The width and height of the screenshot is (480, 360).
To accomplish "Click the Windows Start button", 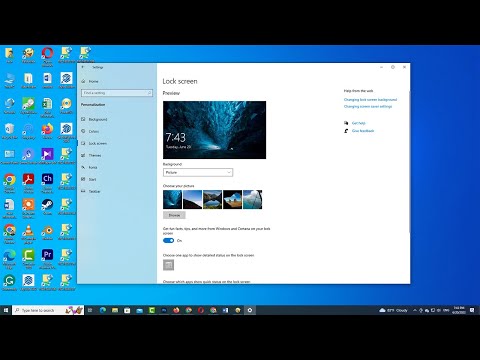I will pos(6,310).
